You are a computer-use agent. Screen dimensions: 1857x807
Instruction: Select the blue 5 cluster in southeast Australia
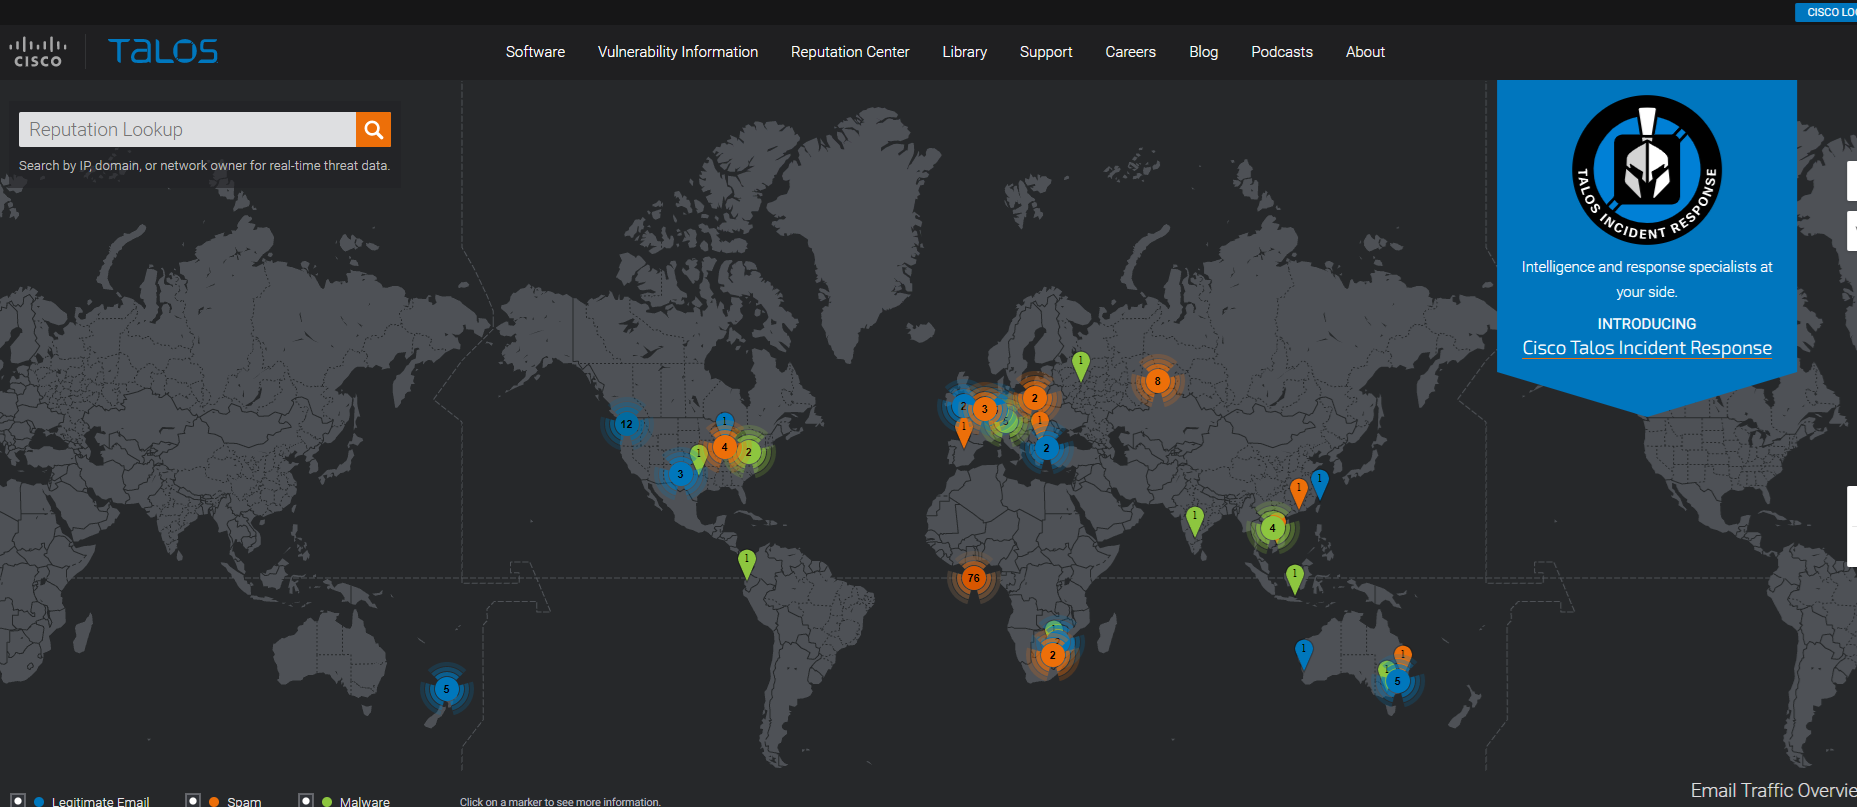pos(1397,681)
